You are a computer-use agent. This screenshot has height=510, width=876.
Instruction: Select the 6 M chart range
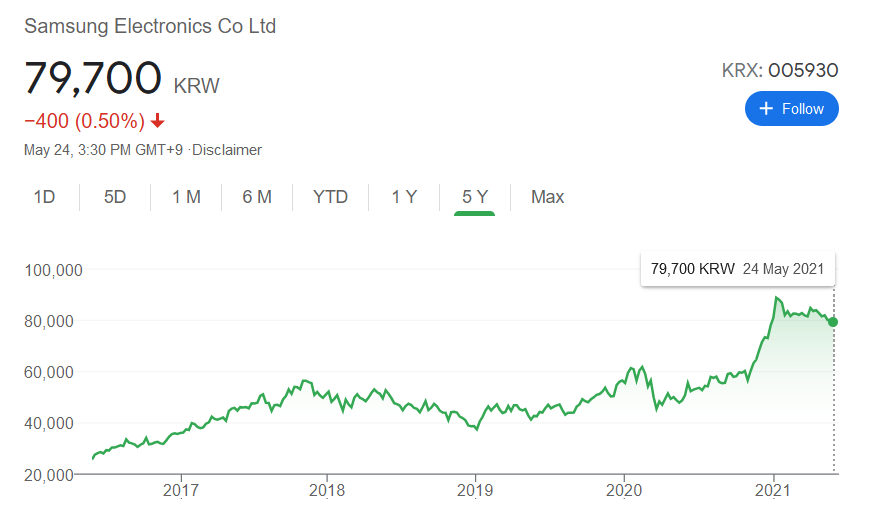tap(257, 197)
